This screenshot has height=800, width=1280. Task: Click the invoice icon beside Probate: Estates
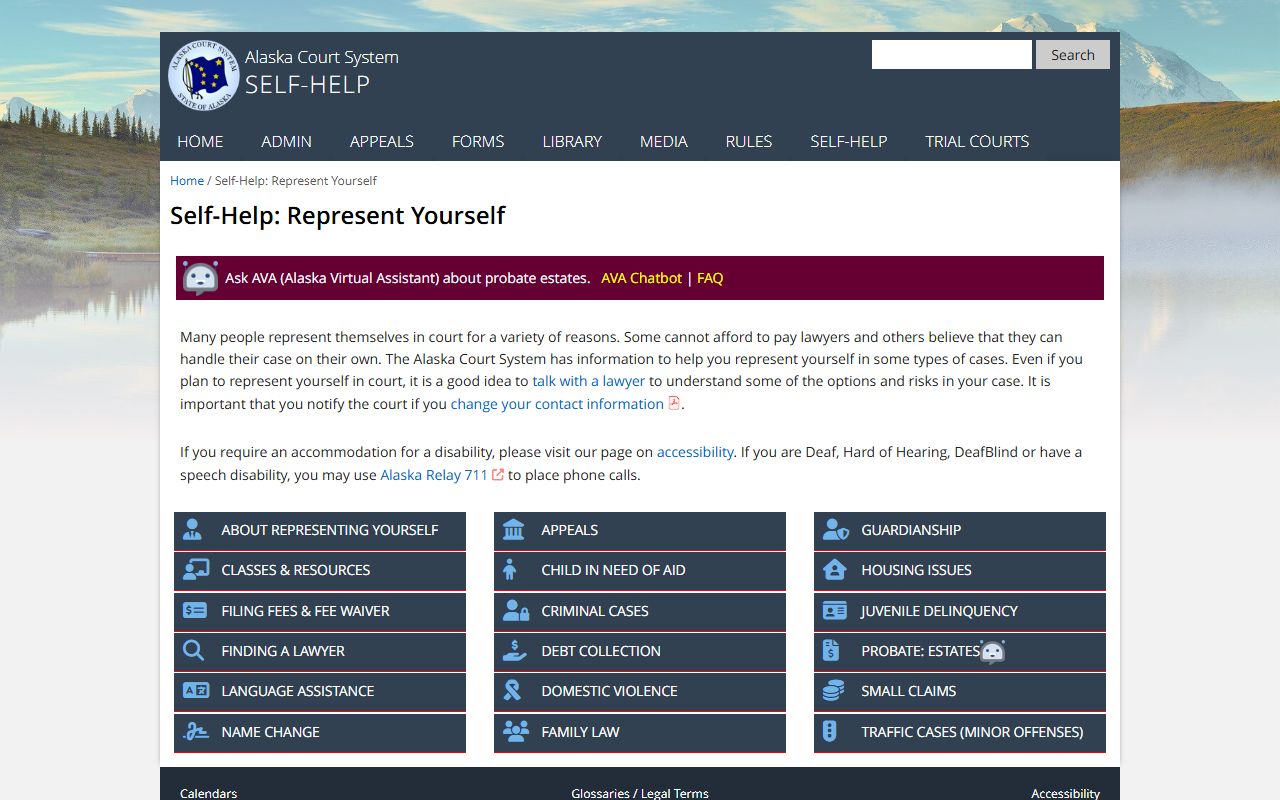click(831, 651)
